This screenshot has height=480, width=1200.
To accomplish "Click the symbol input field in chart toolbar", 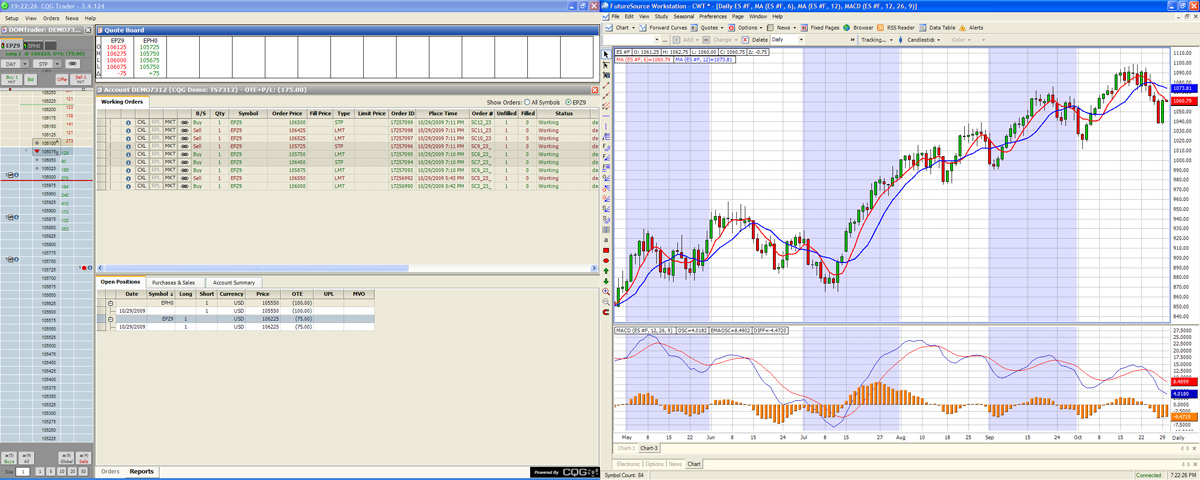I will [x=633, y=40].
